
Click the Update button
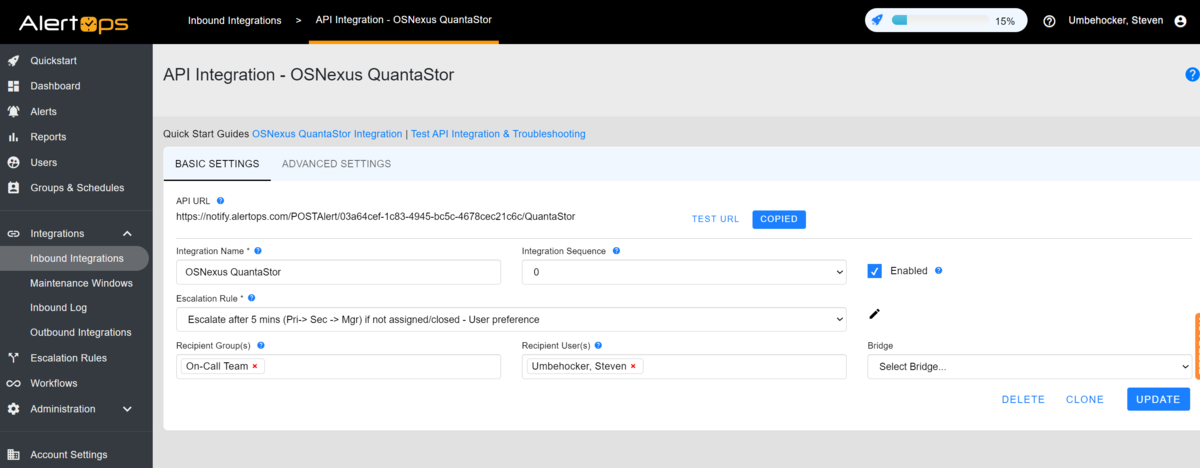1158,399
